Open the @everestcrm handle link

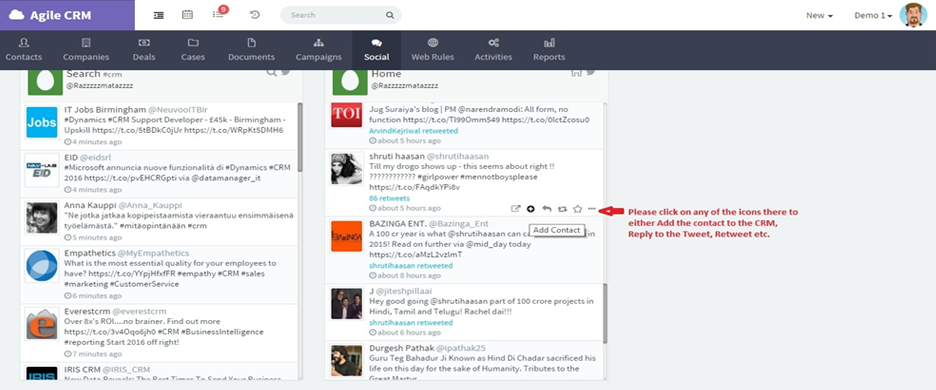pos(140,311)
